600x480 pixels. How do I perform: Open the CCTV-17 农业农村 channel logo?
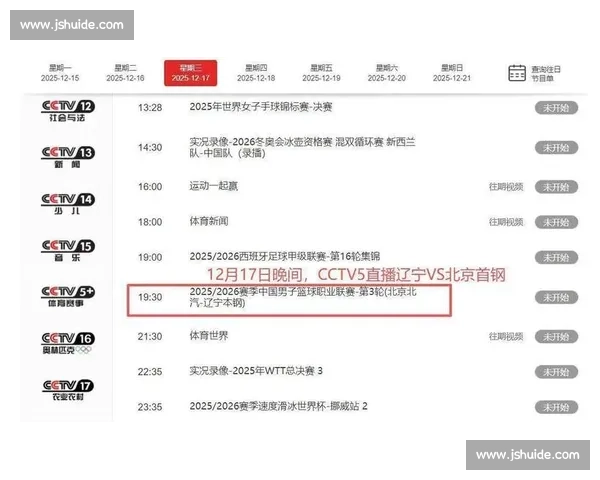68,390
